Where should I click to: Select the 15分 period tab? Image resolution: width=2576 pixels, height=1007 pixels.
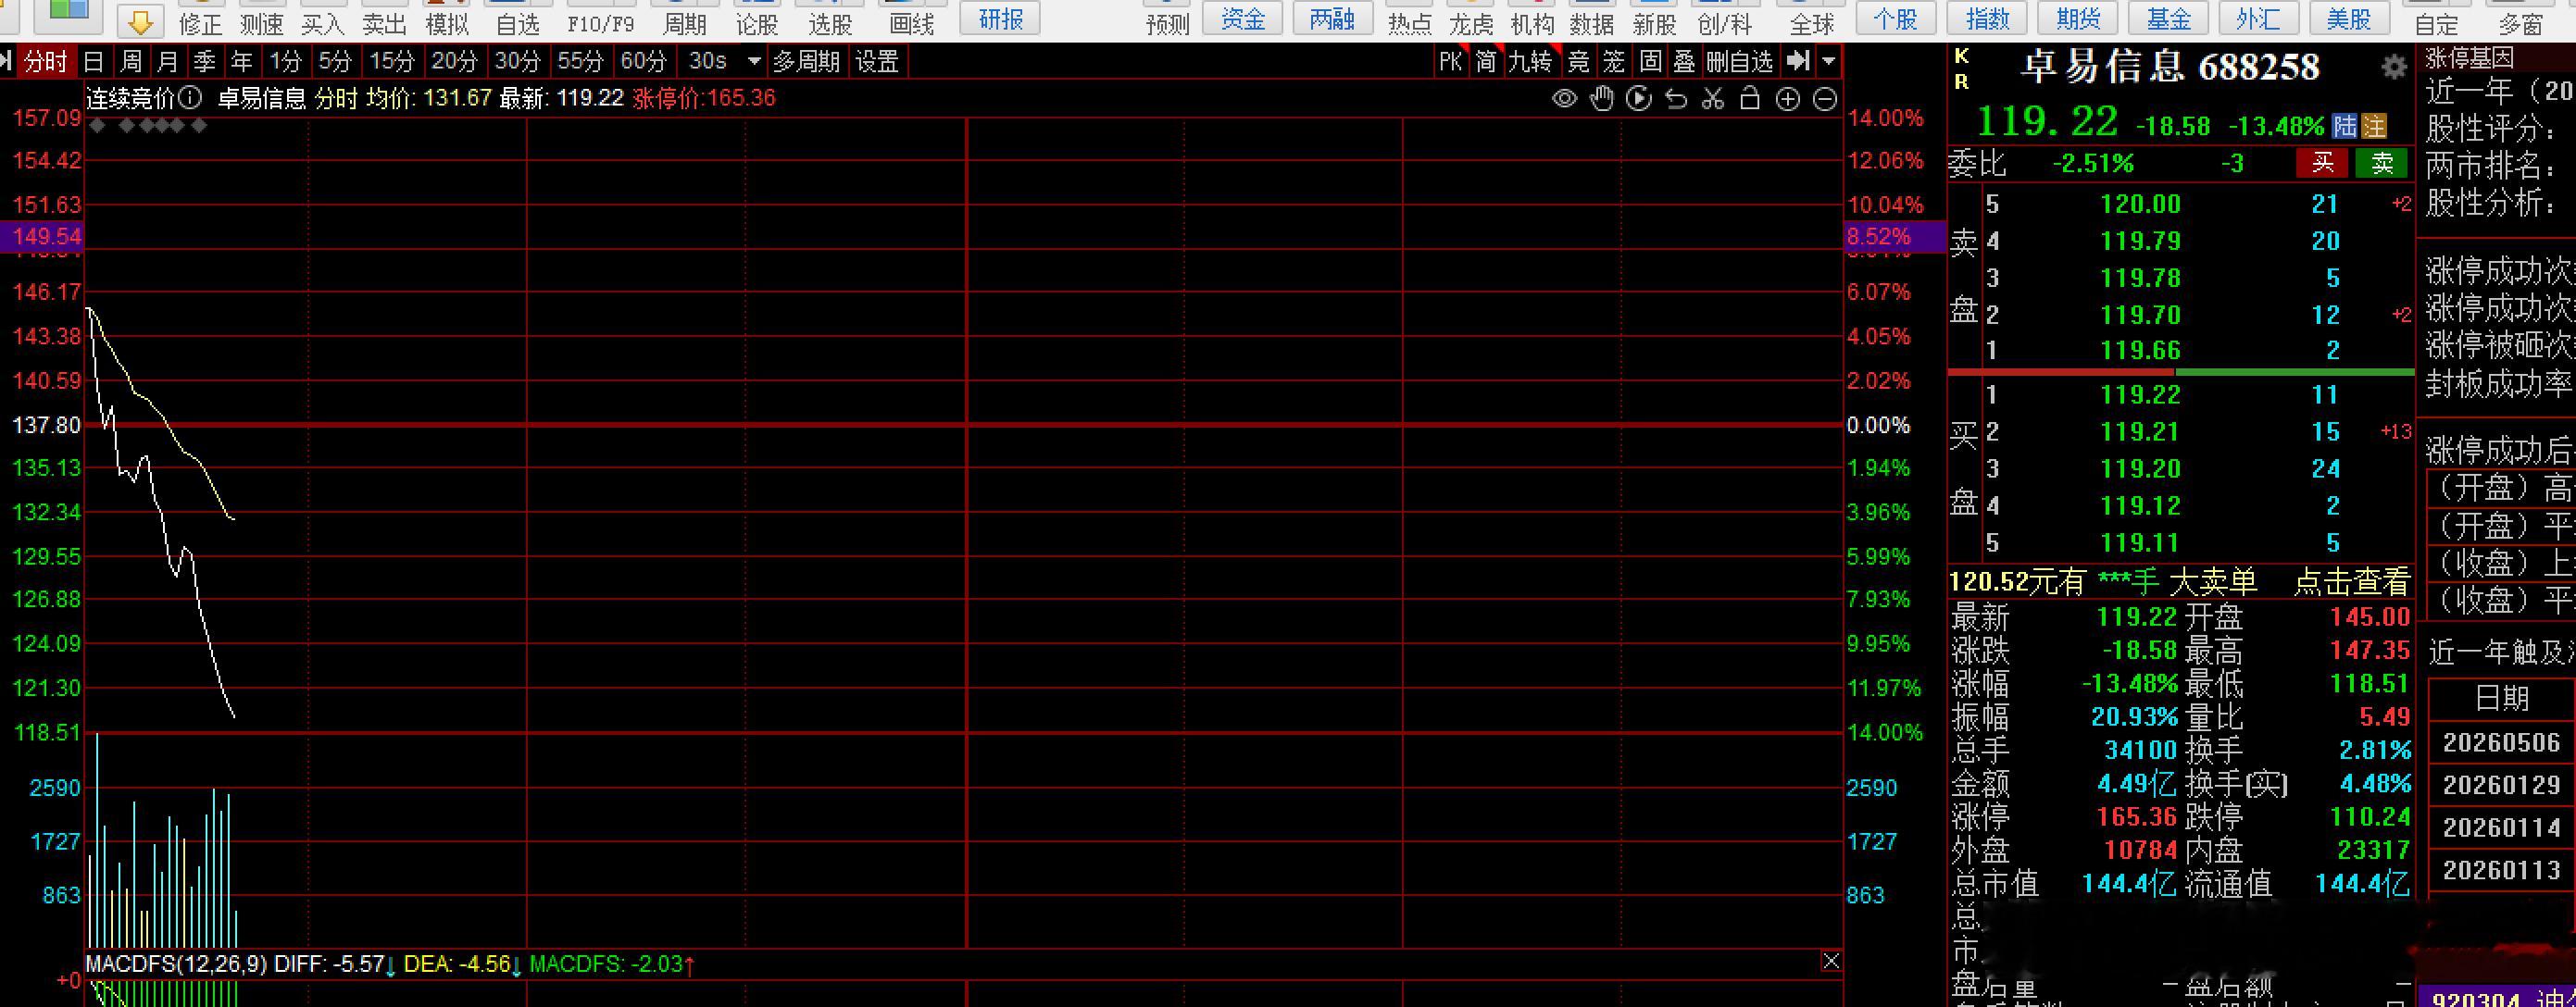pyautogui.click(x=392, y=62)
